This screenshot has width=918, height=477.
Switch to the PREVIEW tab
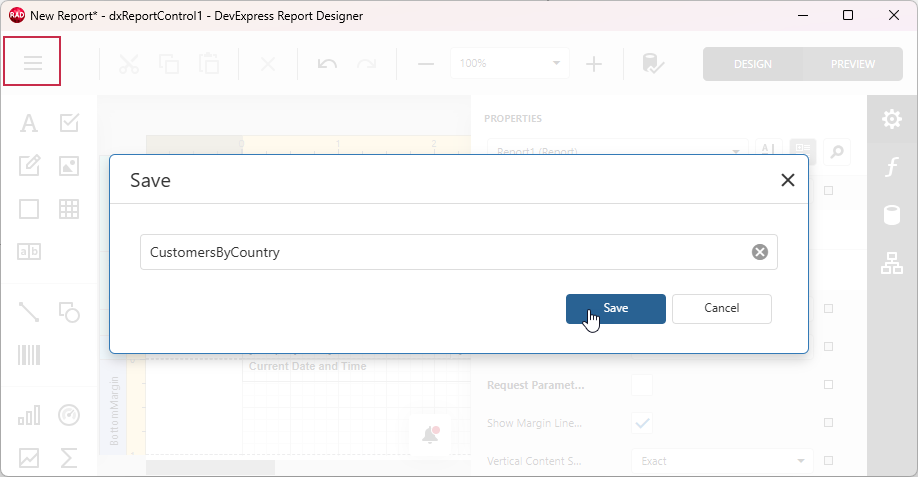(852, 64)
